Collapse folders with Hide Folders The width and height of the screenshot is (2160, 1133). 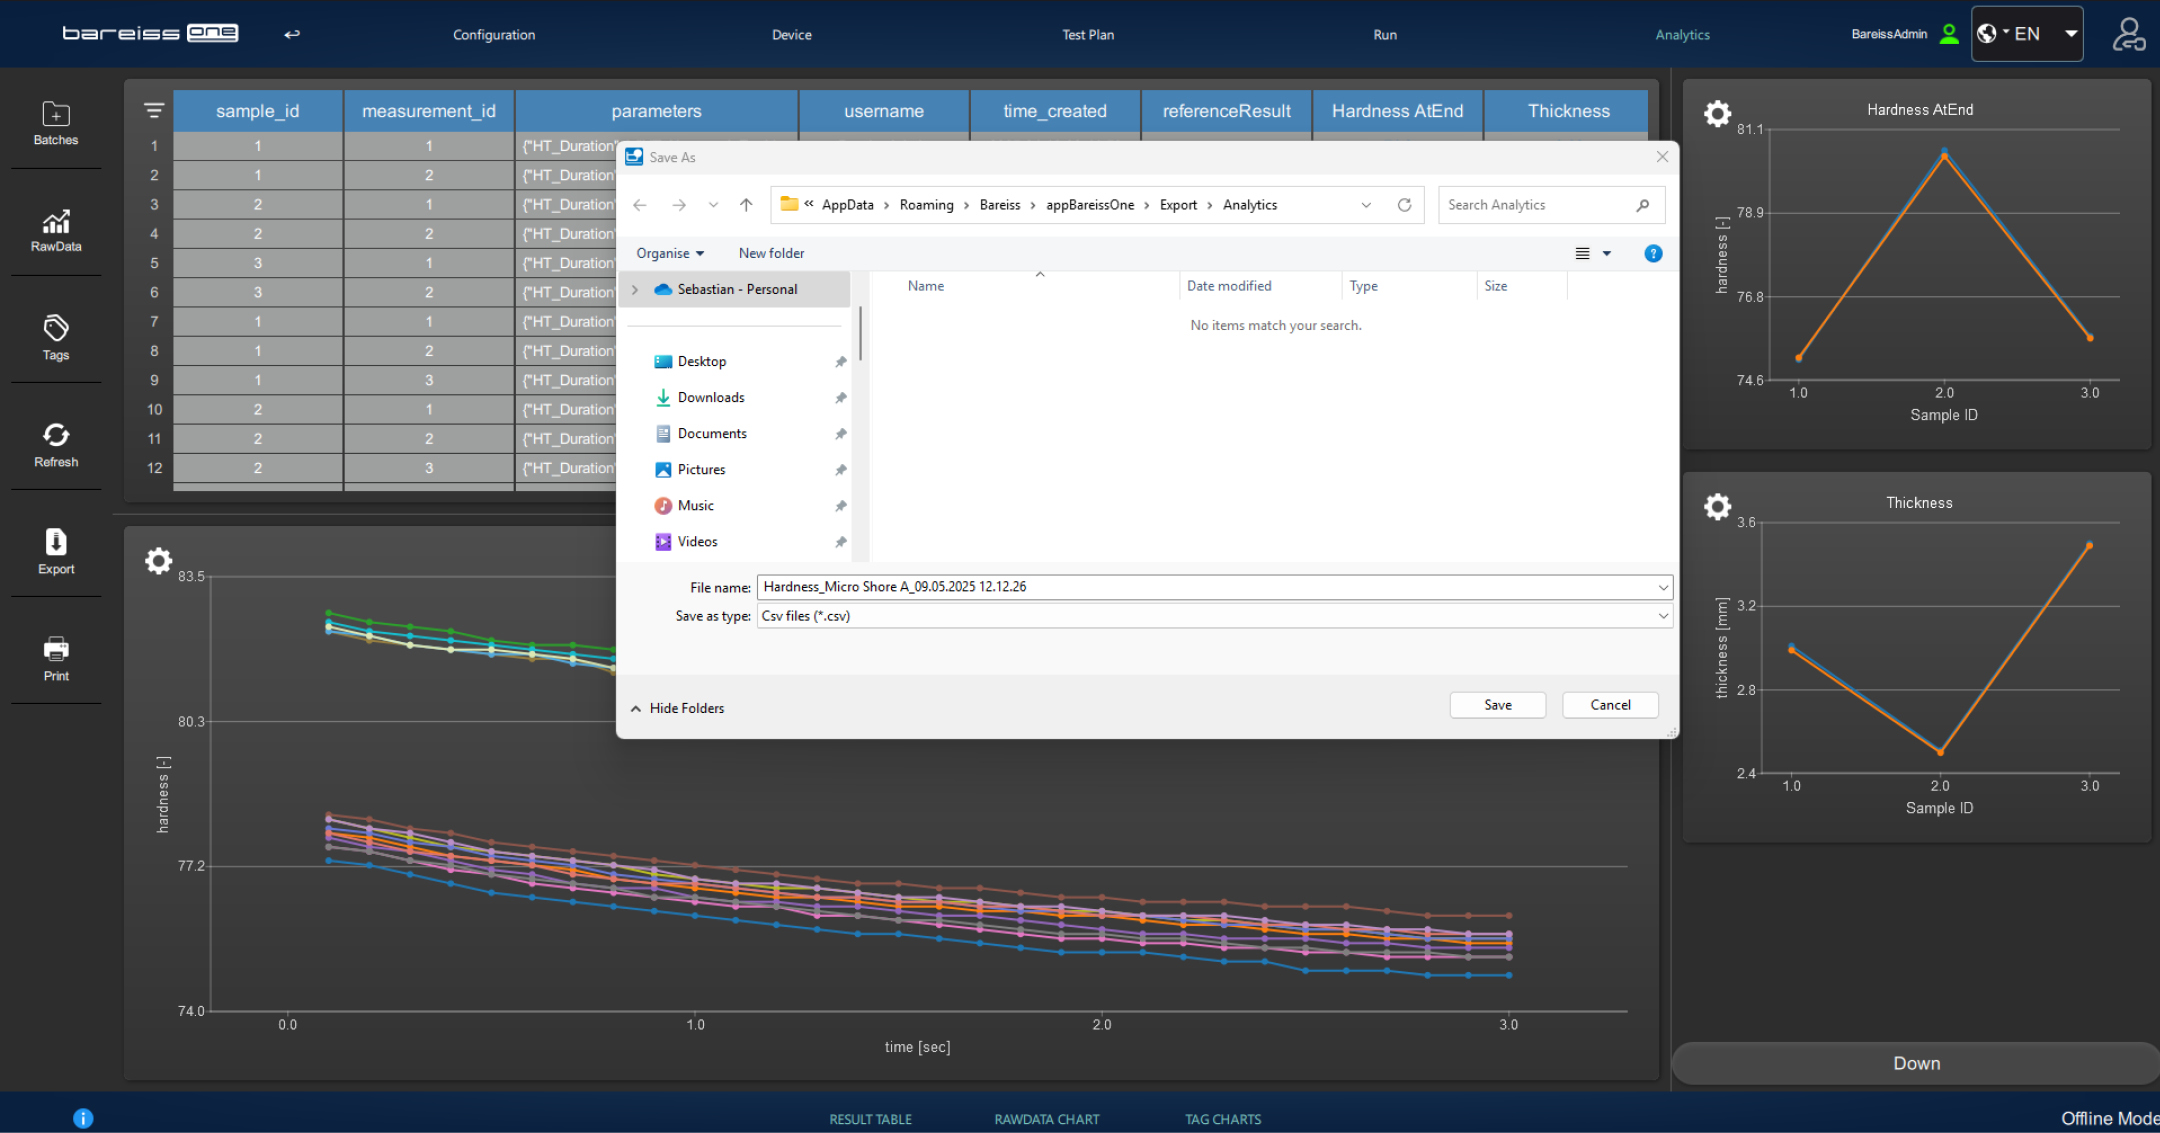point(677,708)
